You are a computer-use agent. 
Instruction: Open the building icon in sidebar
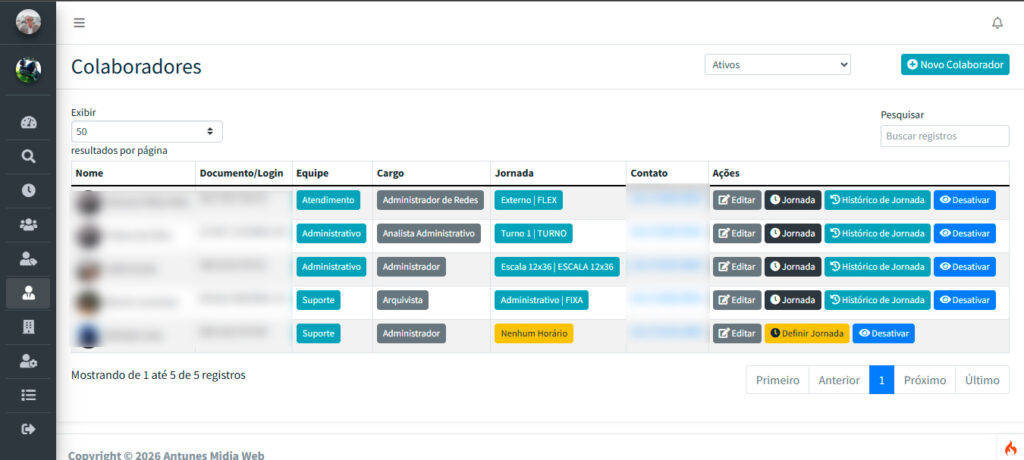[x=28, y=327]
